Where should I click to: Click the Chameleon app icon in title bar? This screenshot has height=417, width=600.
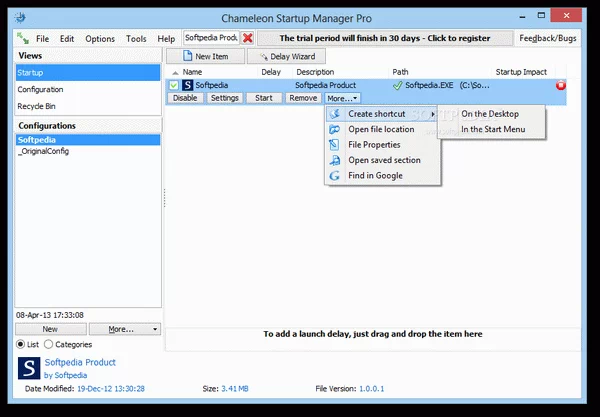click(20, 18)
